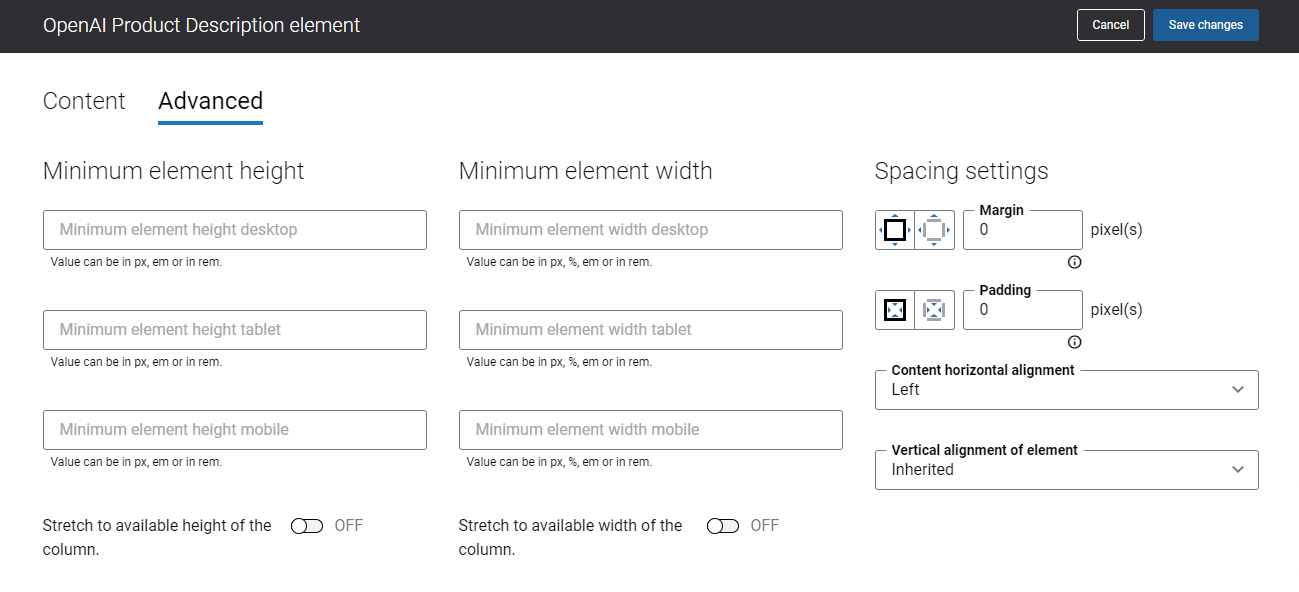Click the Save changes button

1206,25
